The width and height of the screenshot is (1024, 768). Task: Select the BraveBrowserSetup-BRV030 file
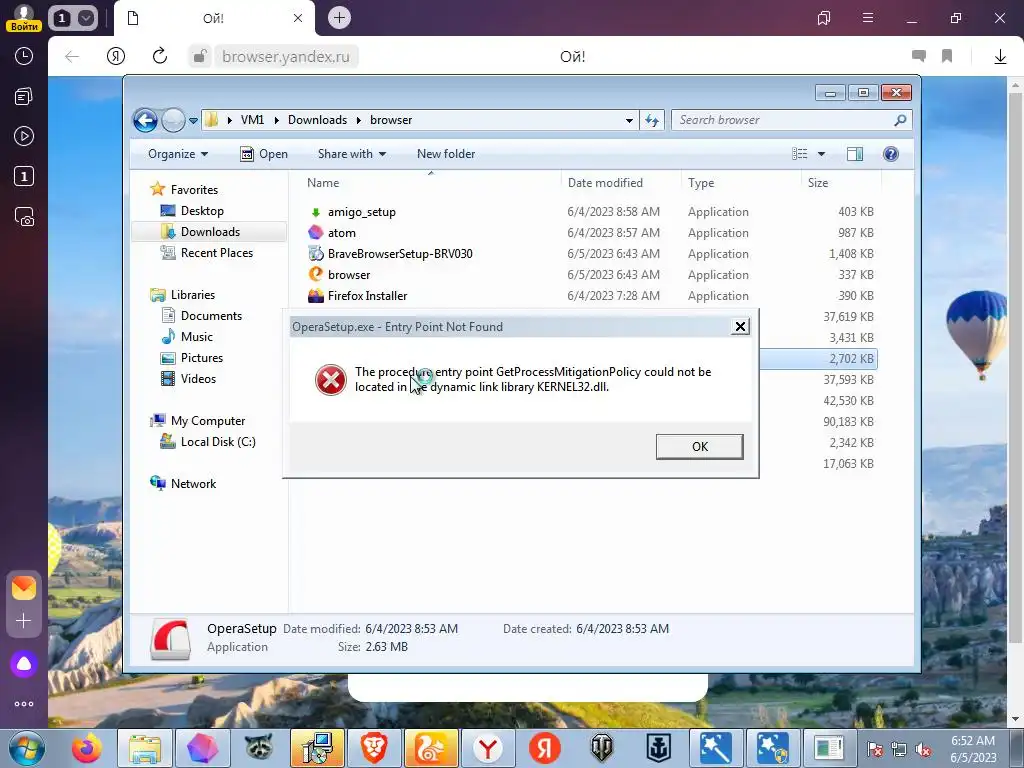pos(400,253)
